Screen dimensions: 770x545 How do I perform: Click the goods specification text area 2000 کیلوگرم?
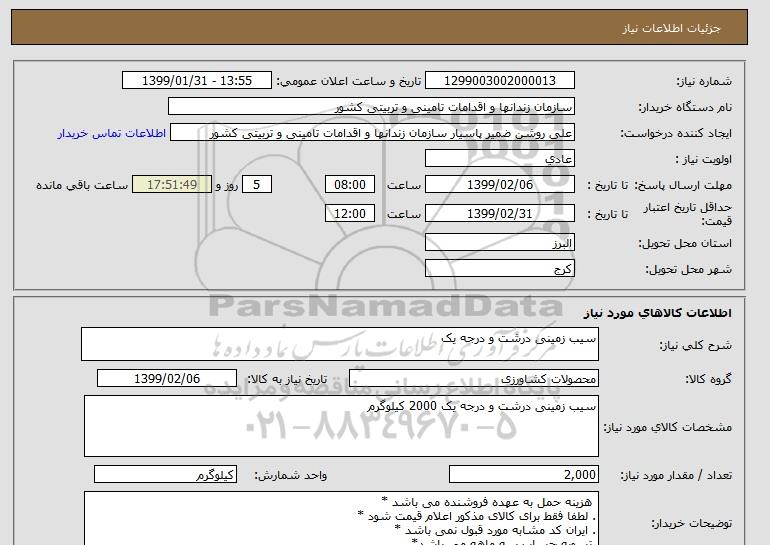341,426
